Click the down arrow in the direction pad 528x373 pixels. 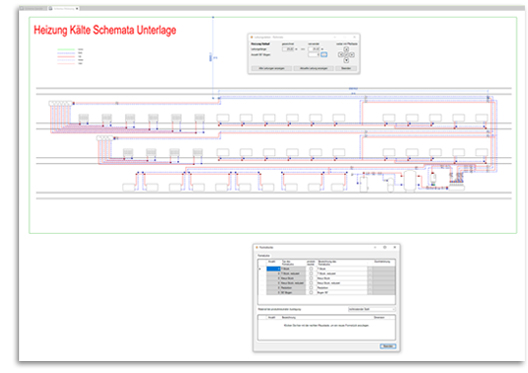coord(346,60)
